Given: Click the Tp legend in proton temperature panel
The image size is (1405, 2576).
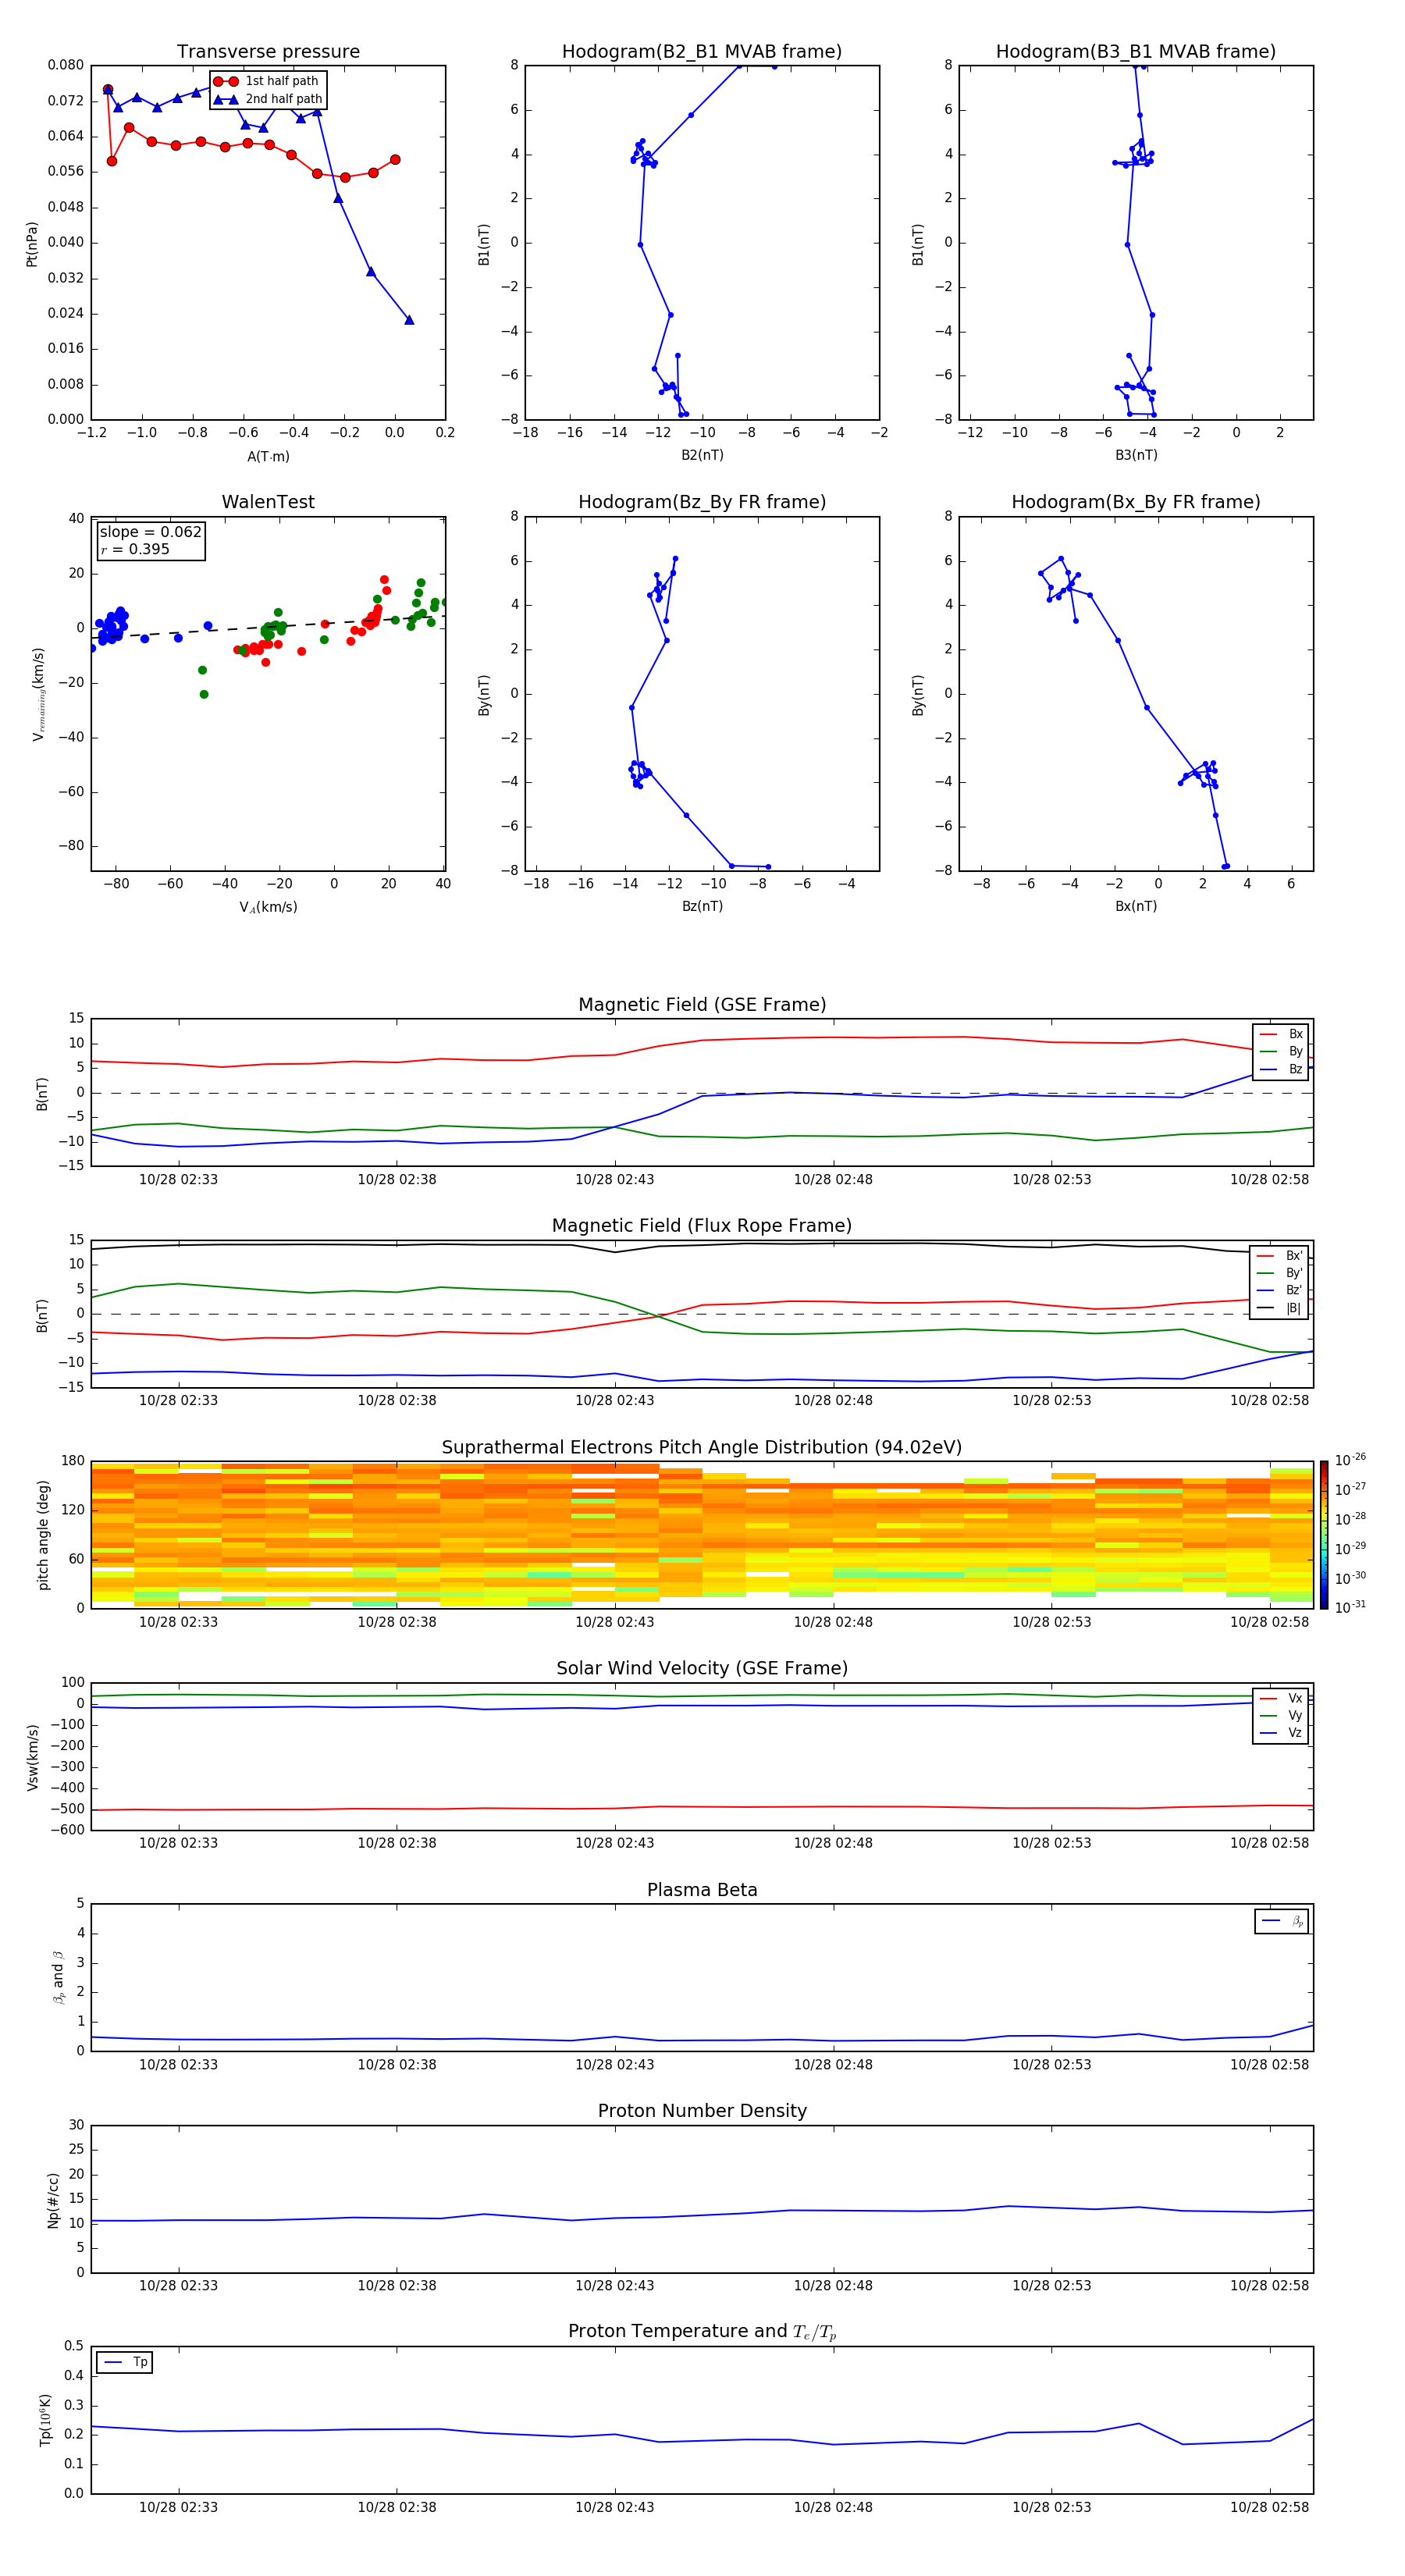Looking at the screenshot, I should [x=124, y=2362].
